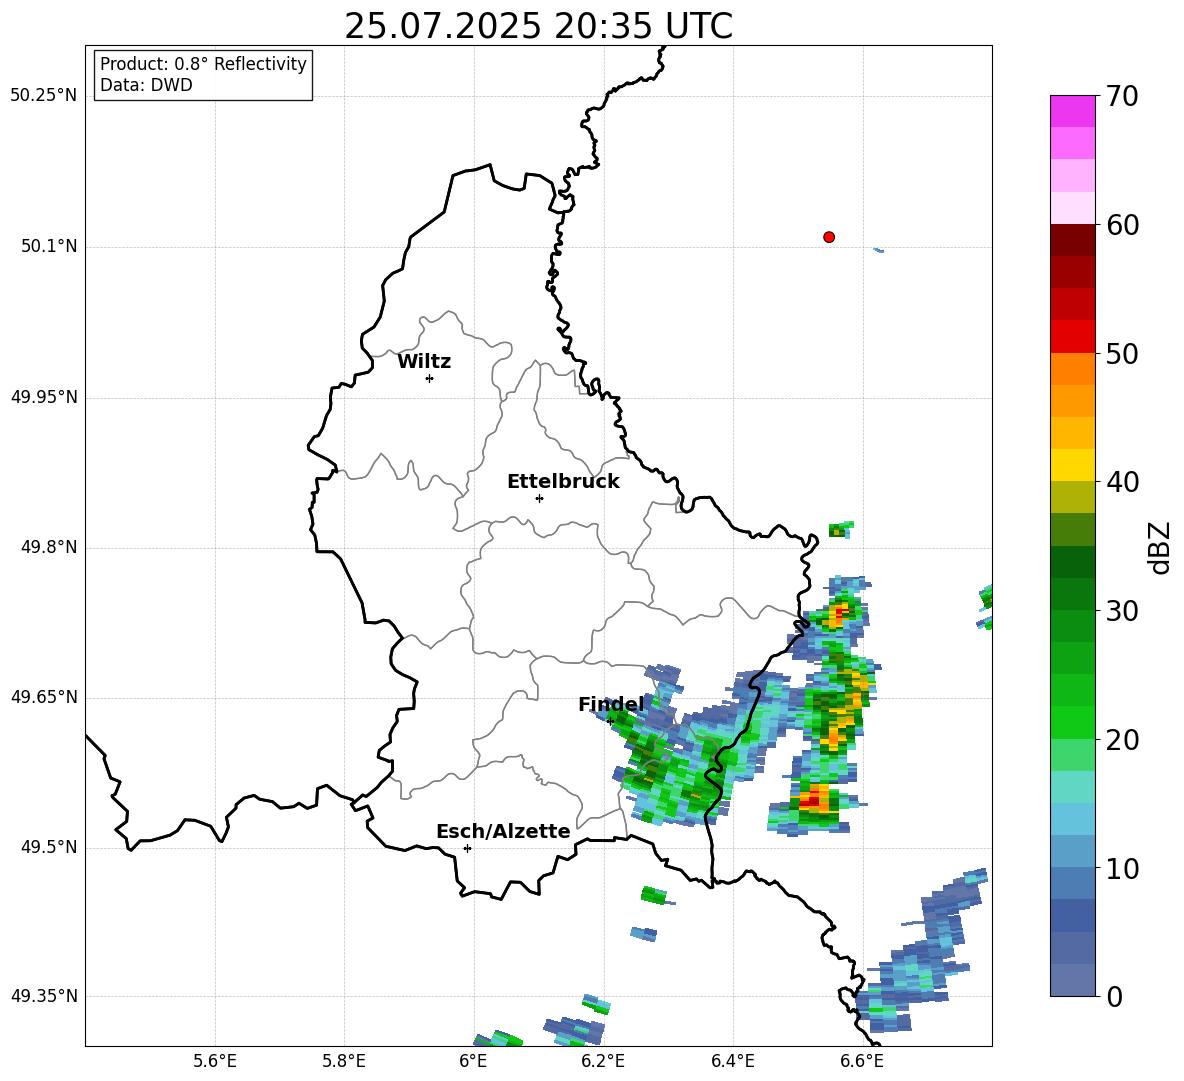Click the colorbar tick value 40
The height and width of the screenshot is (1081, 1184).
click(1122, 482)
